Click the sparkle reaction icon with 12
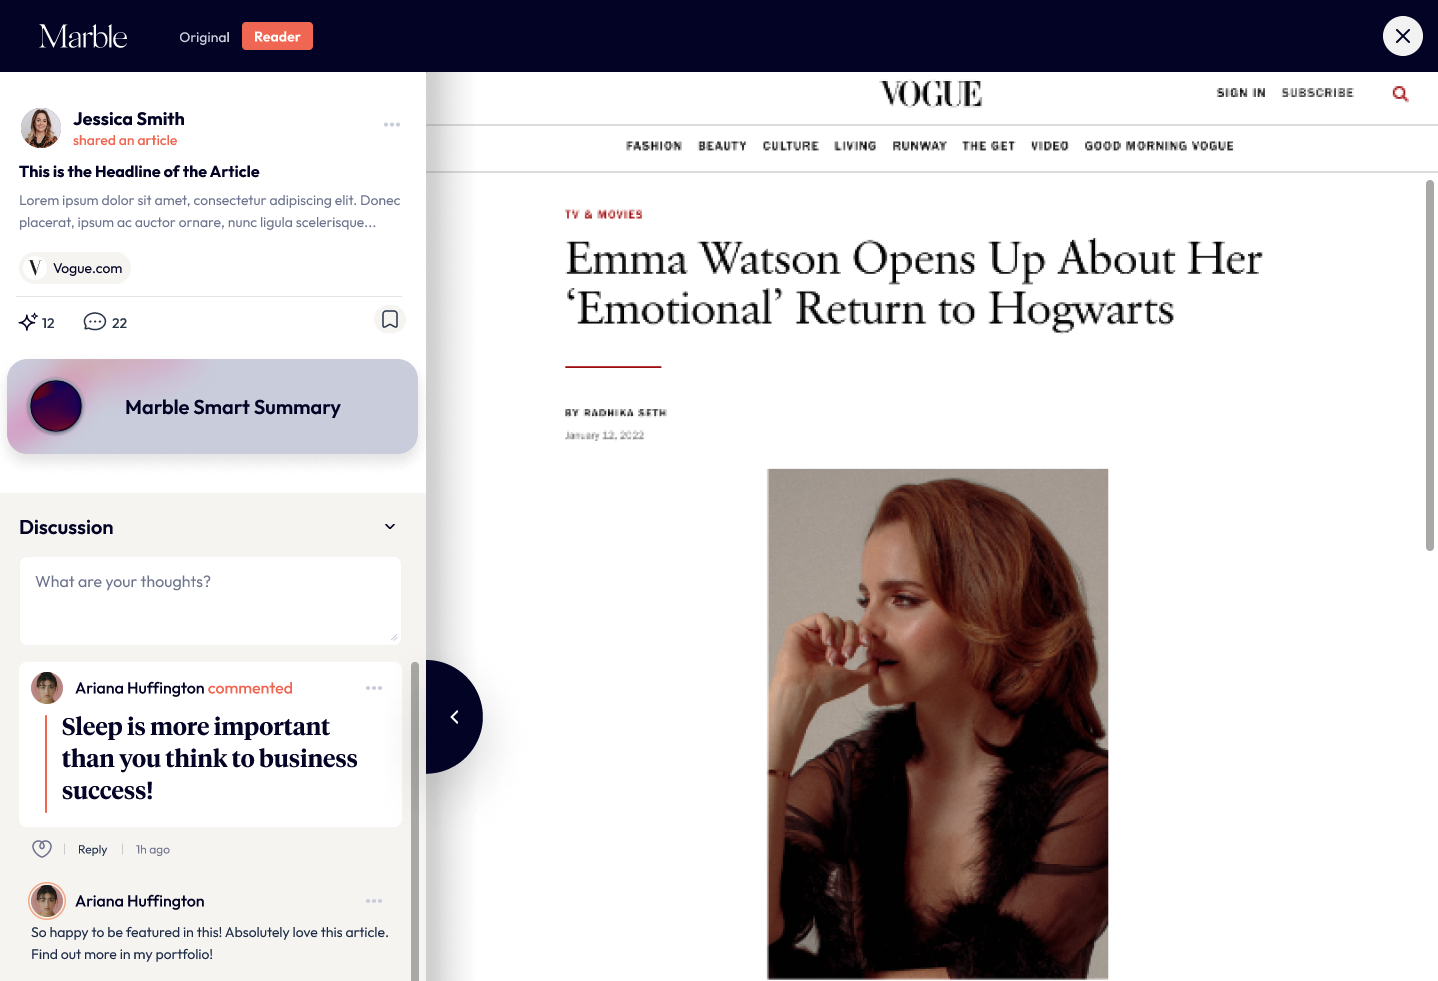The image size is (1438, 981). click(28, 322)
